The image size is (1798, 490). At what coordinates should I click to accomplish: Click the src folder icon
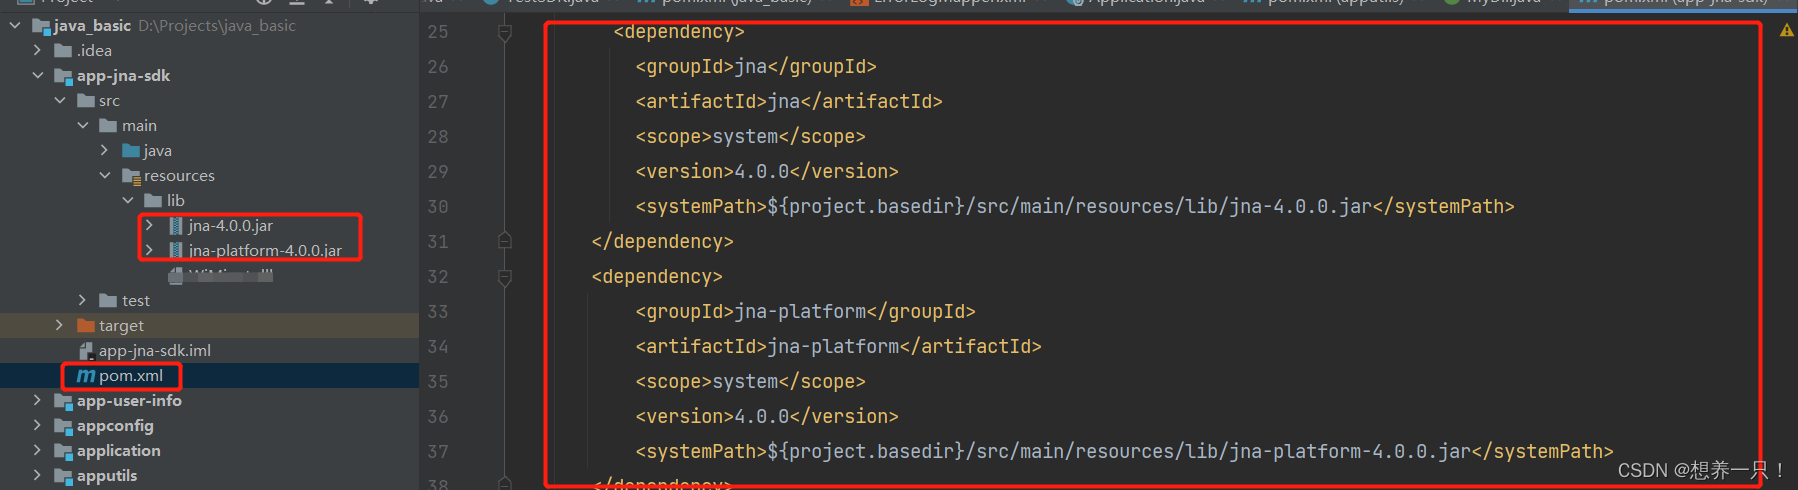point(86,101)
